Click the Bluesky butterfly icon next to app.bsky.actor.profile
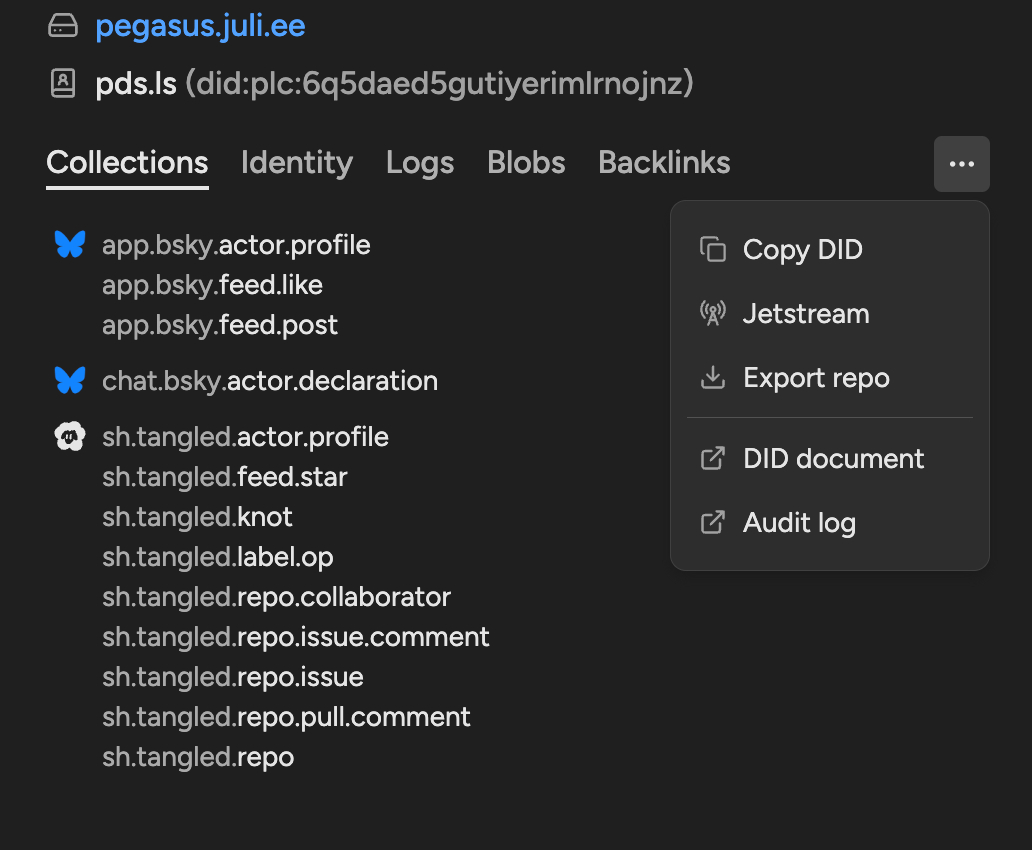Image resolution: width=1032 pixels, height=850 pixels. 70,245
